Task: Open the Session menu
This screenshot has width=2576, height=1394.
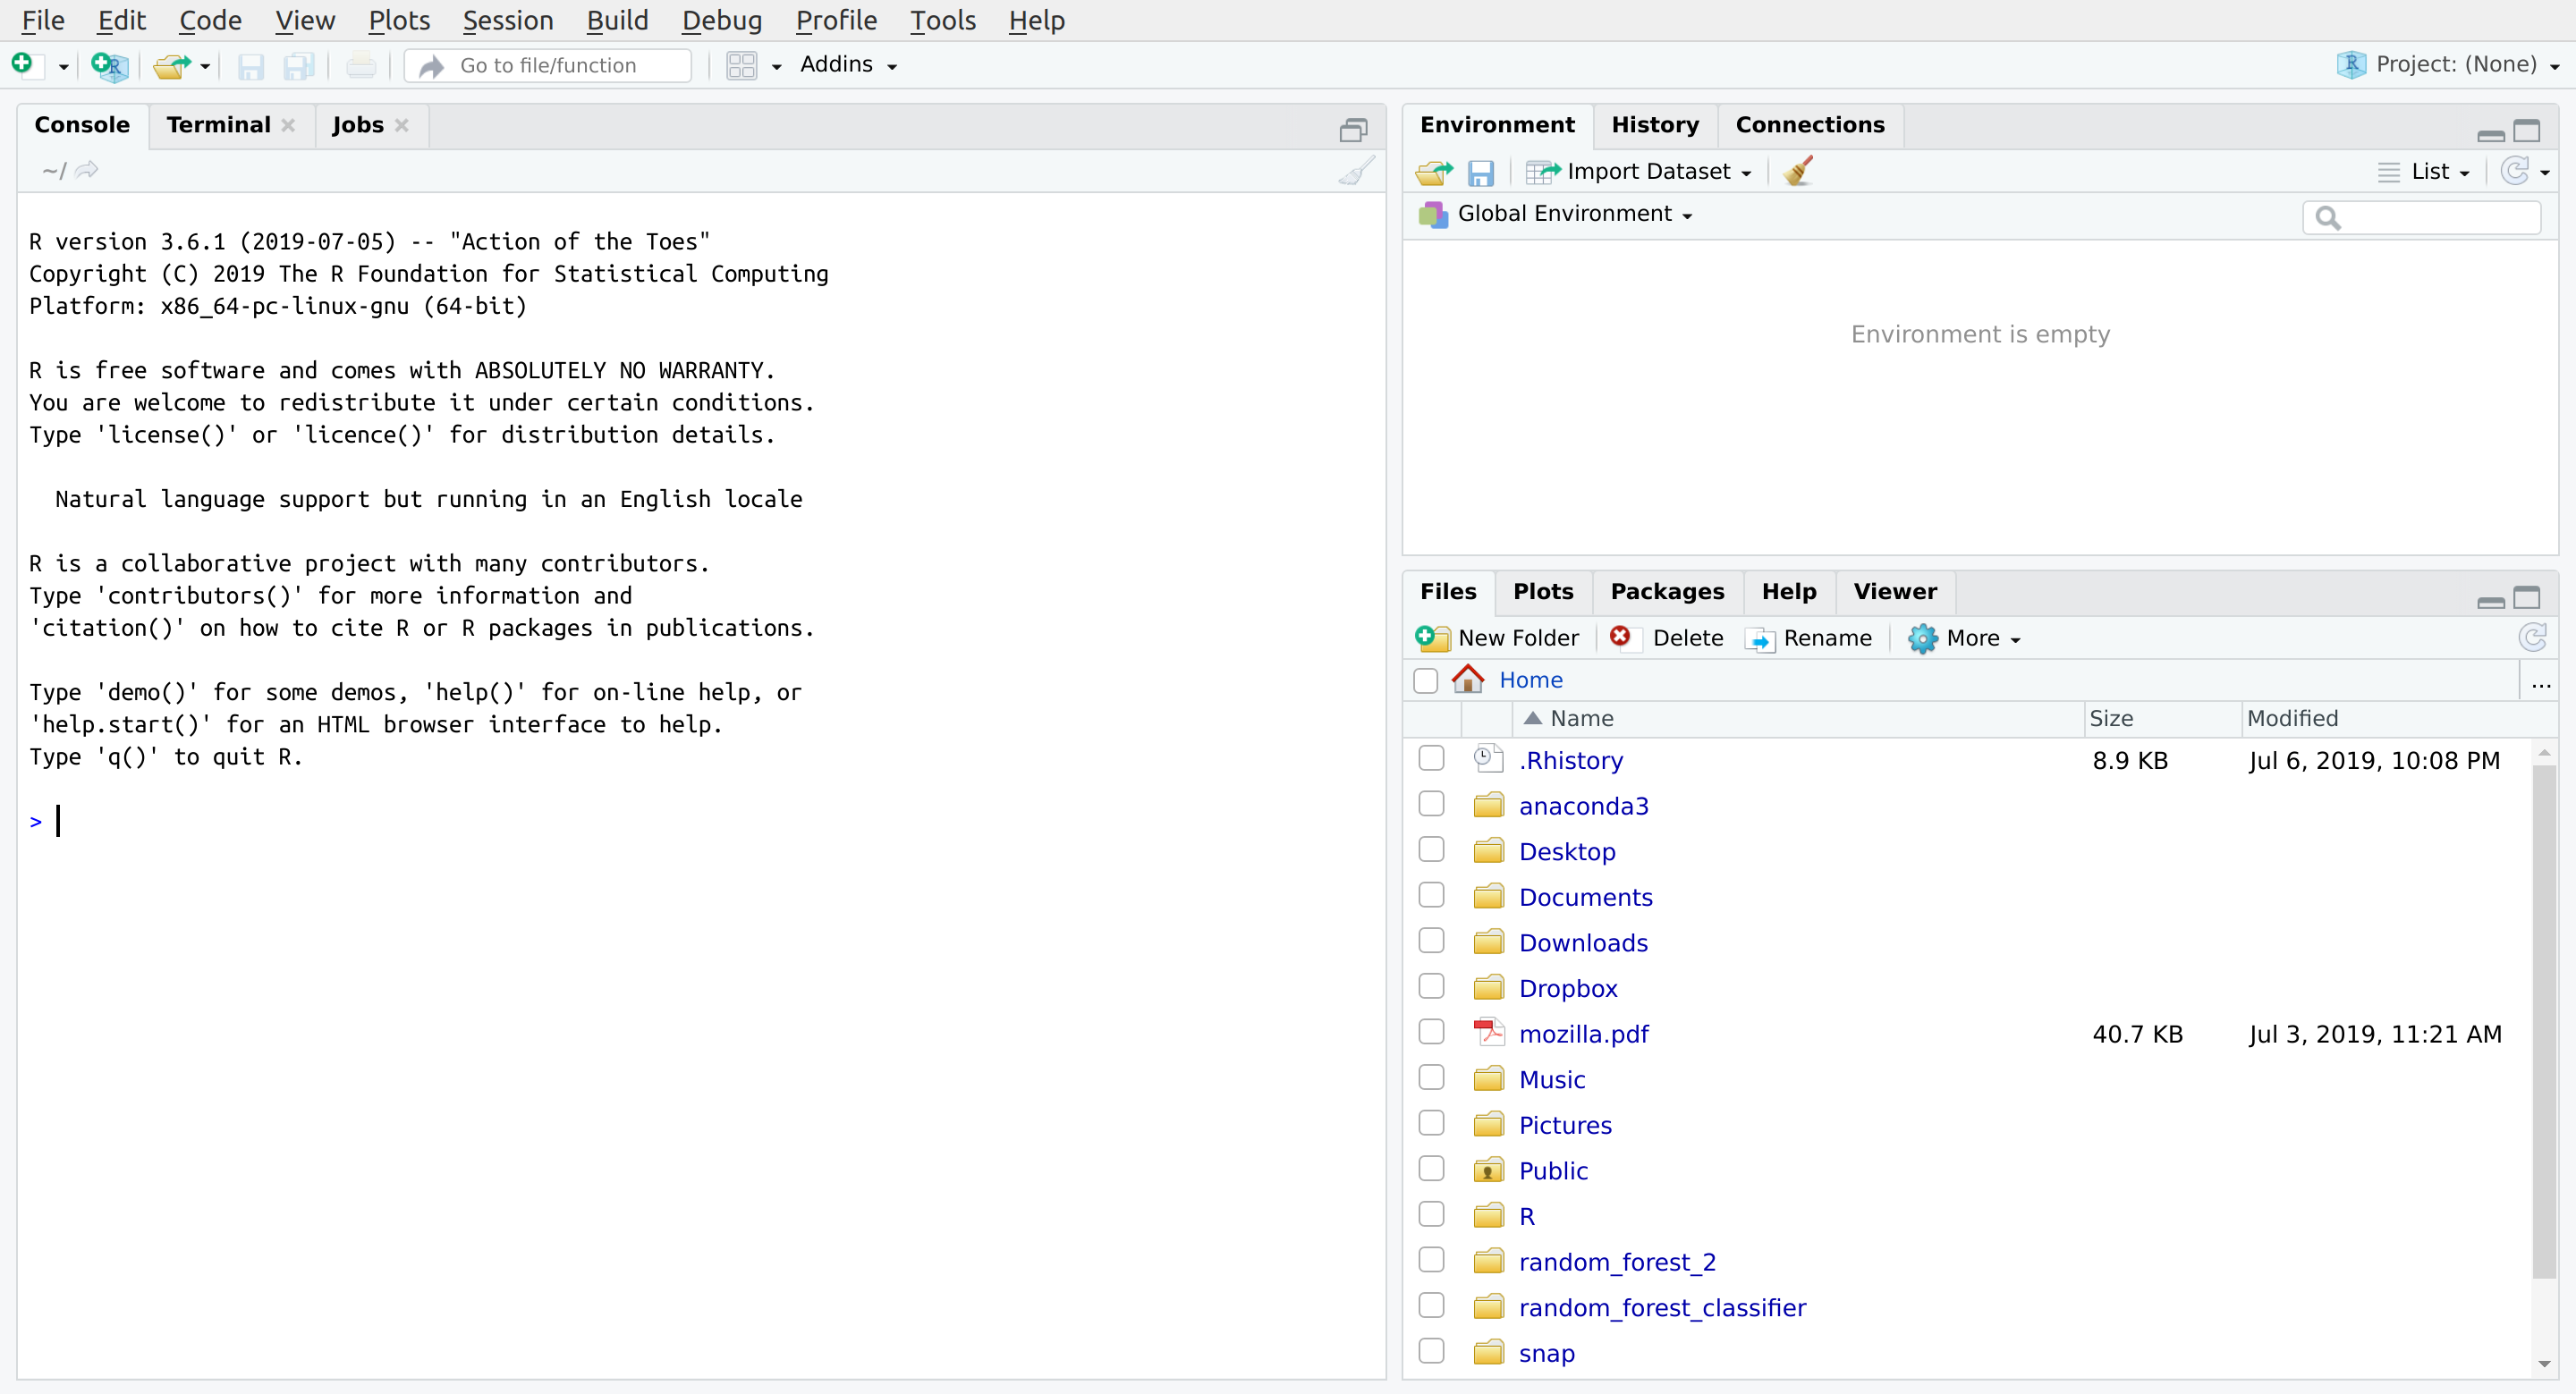Action: [507, 20]
